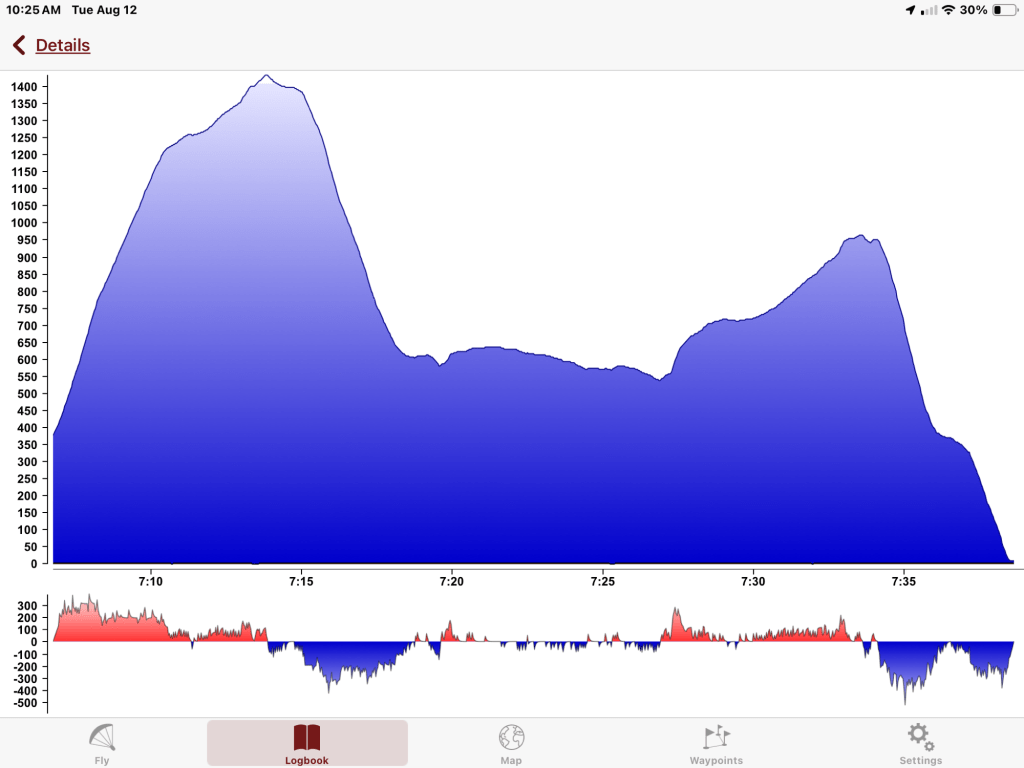The image size is (1024, 768).
Task: Select the 7:35 time axis marker
Action: click(x=903, y=580)
